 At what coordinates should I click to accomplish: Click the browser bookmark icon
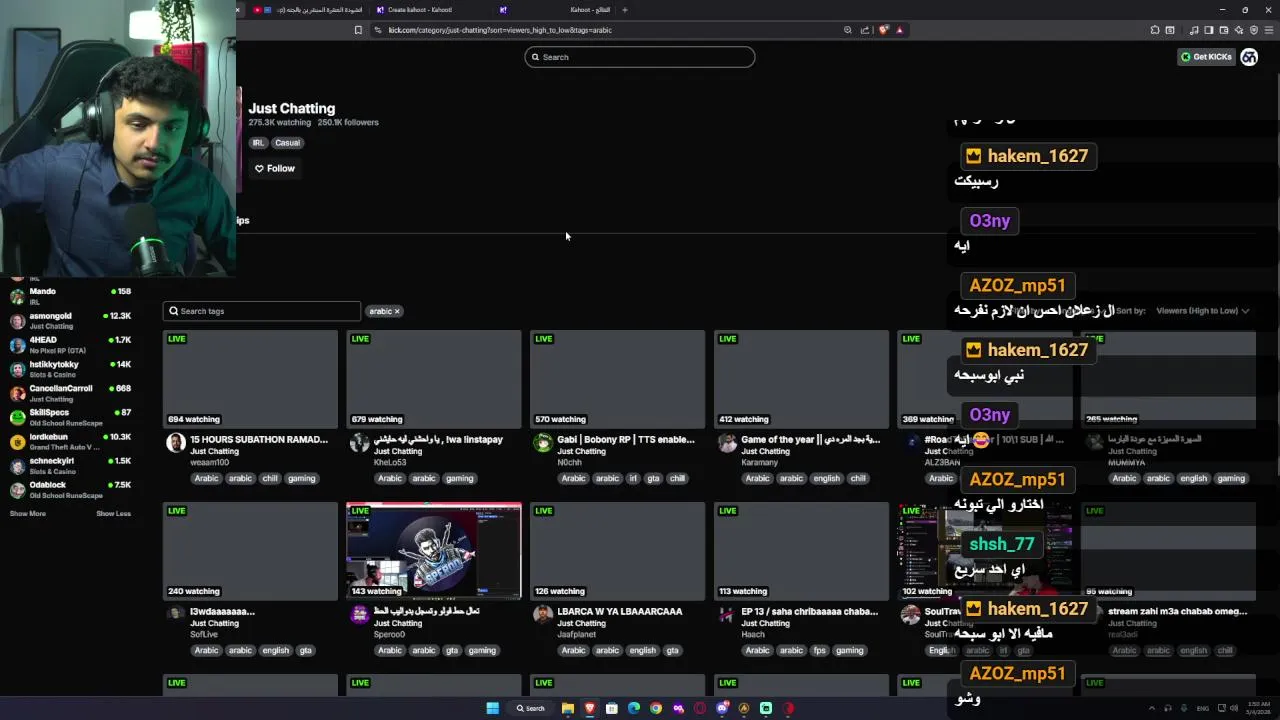click(x=358, y=30)
